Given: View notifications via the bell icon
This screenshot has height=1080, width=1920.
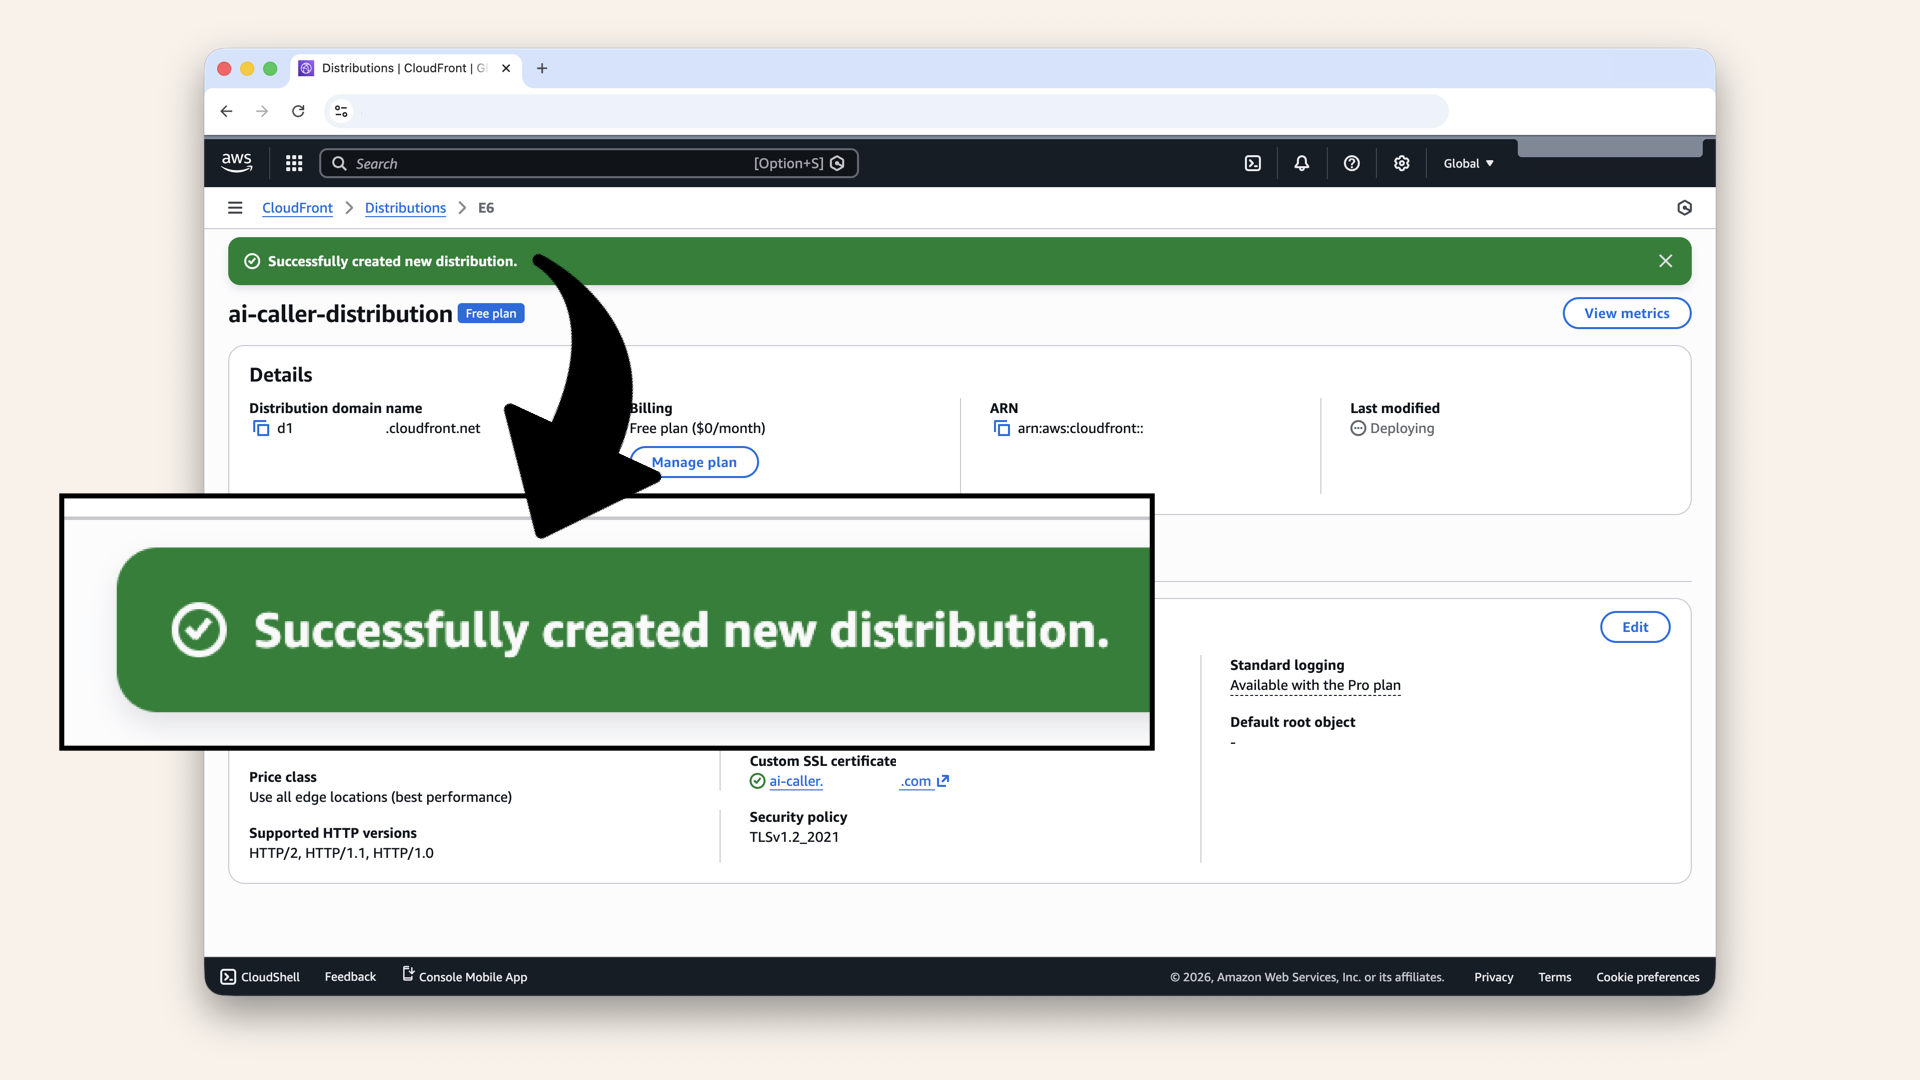Looking at the screenshot, I should 1301,163.
